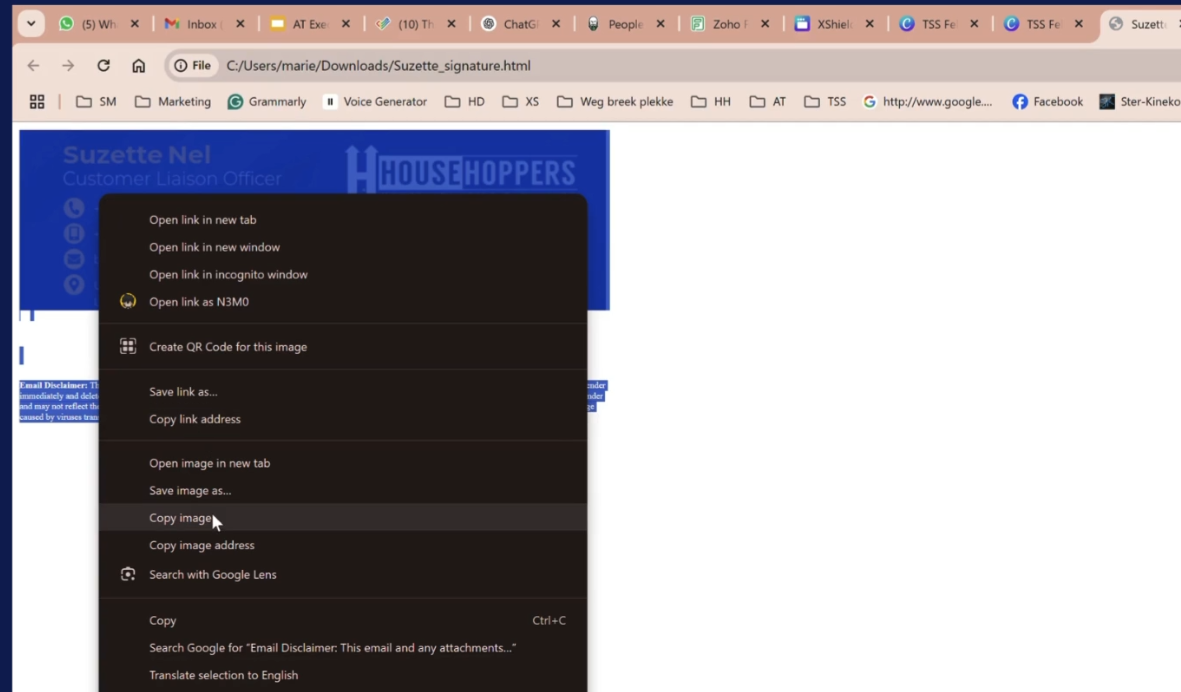Open the apps grid icon in bookmarks bar
Viewport: 1181px width, 692px height.
coord(37,102)
